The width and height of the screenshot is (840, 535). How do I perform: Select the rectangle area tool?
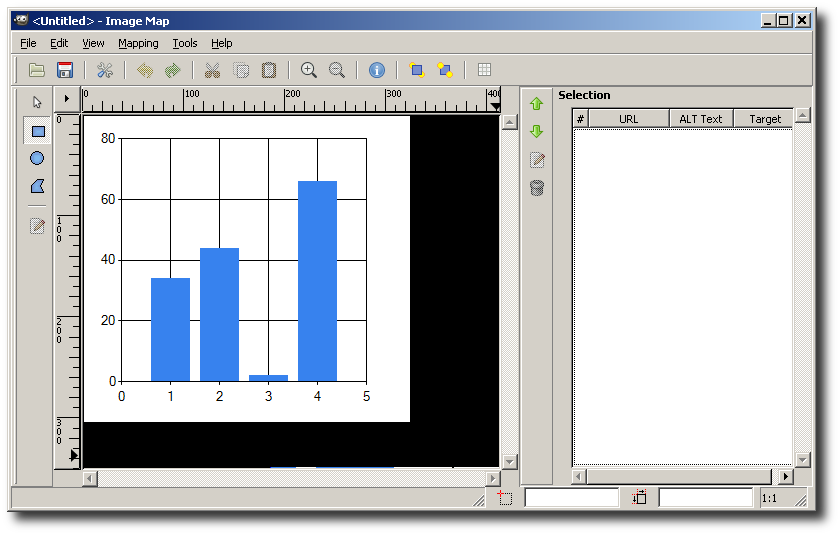[38, 131]
